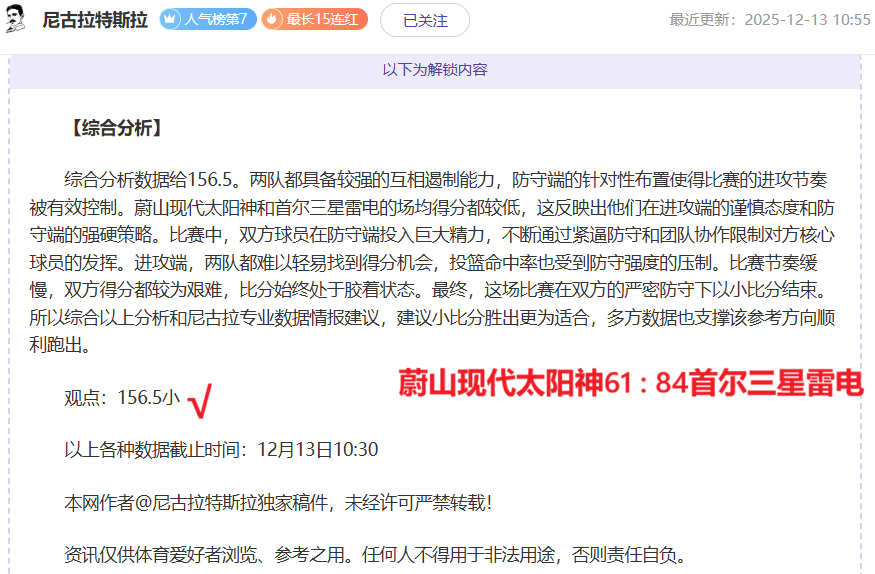
Task: Click the author avatar portrait
Action: pos(16,19)
